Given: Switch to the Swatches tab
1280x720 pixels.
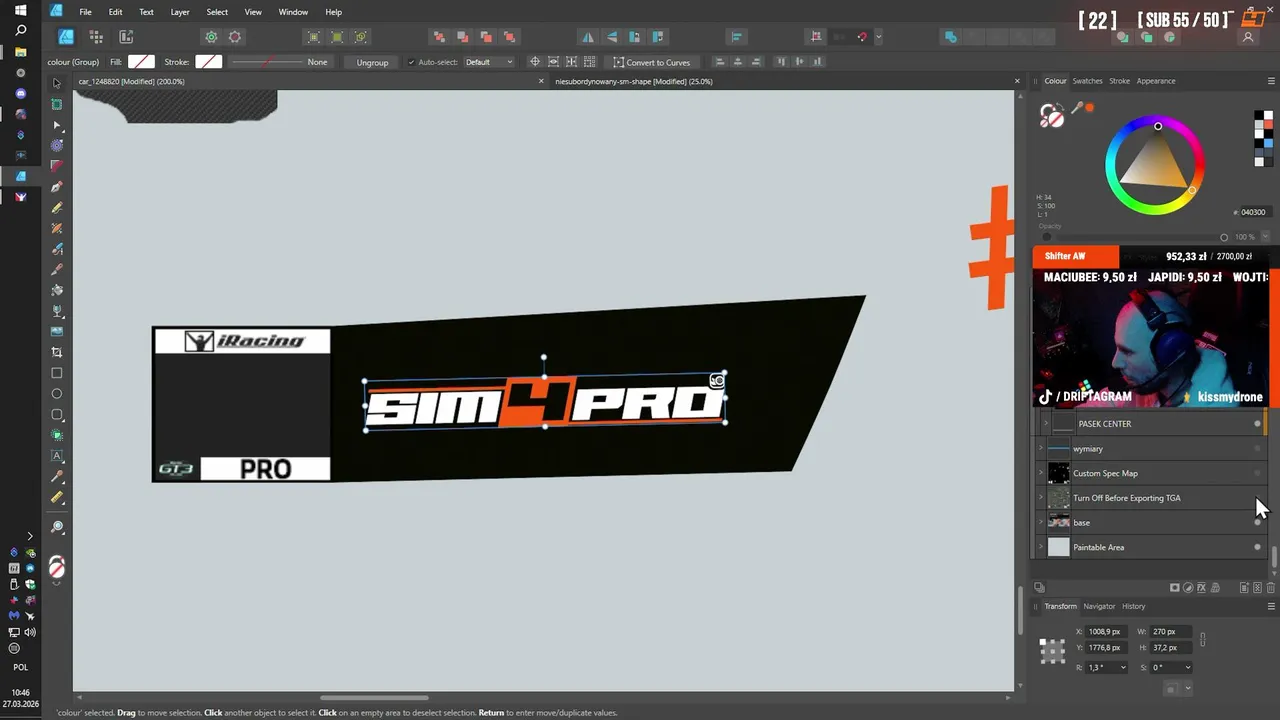Looking at the screenshot, I should (1087, 81).
